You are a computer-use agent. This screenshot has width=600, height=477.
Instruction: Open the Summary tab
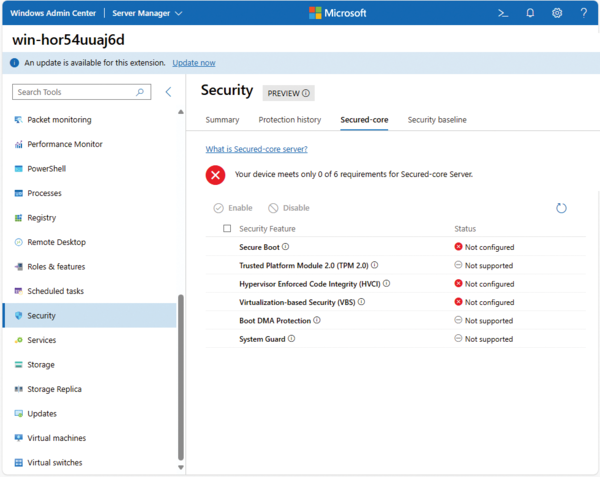[x=222, y=120]
